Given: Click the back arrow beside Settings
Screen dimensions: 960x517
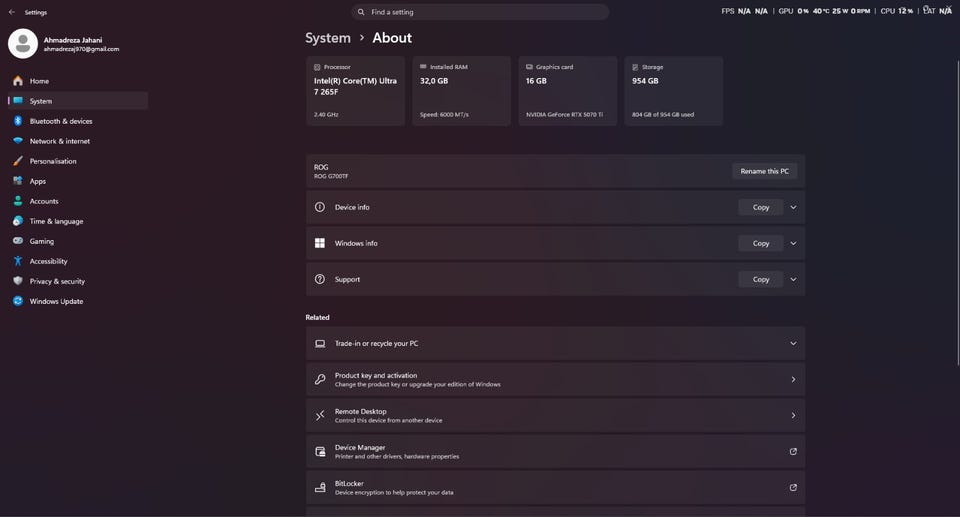Looking at the screenshot, I should coord(12,12).
